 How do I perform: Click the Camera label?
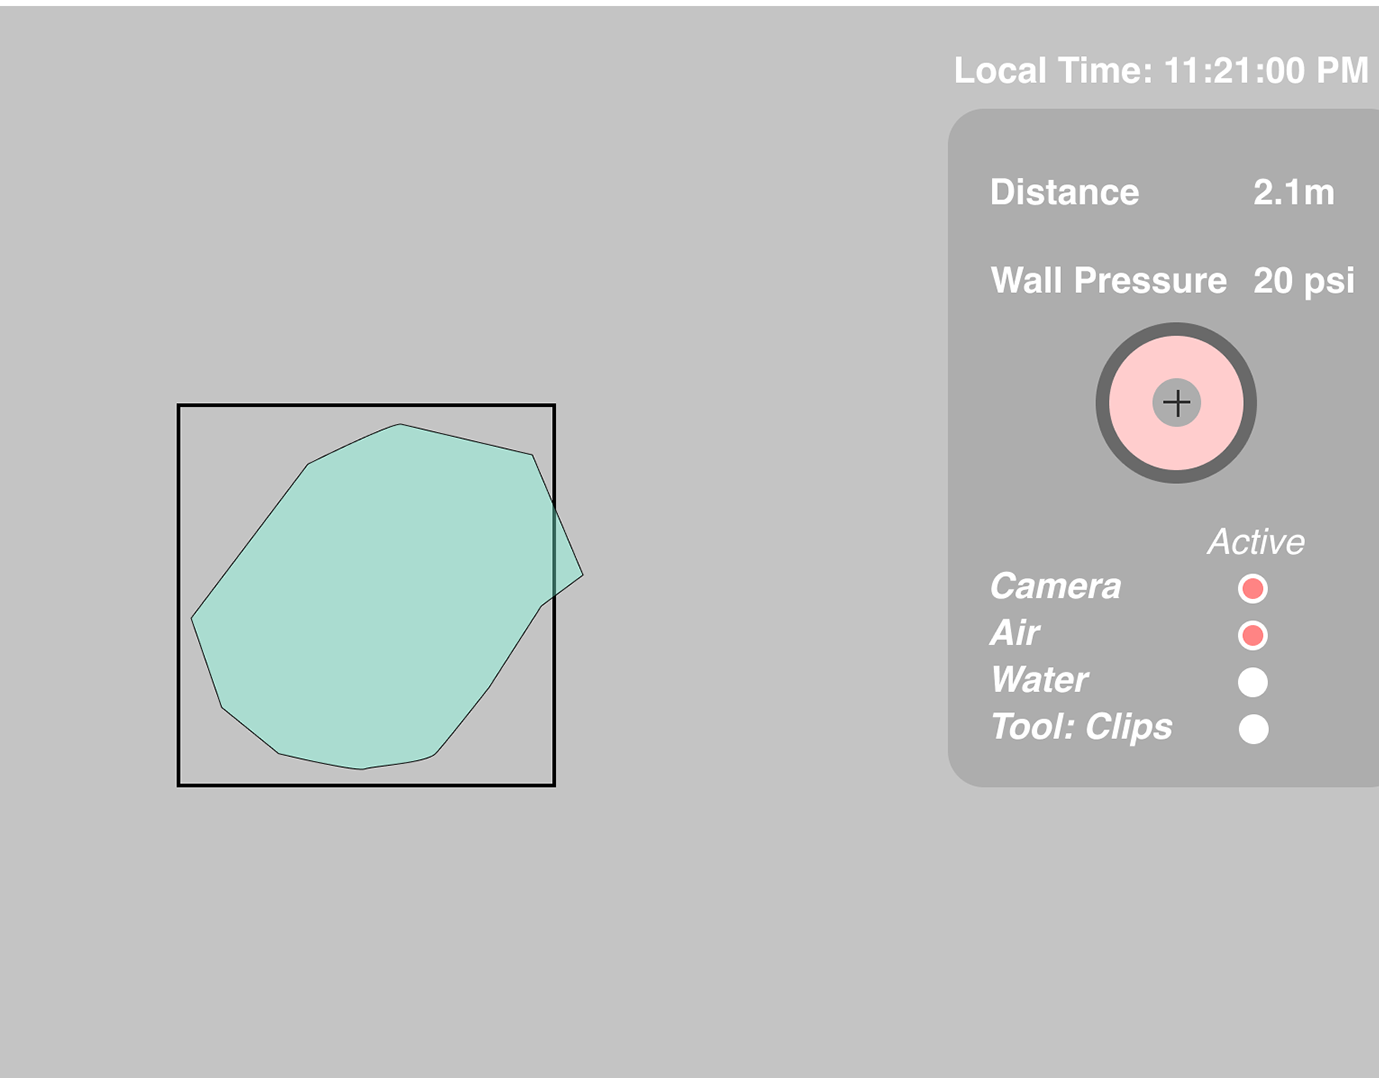pos(1055,586)
